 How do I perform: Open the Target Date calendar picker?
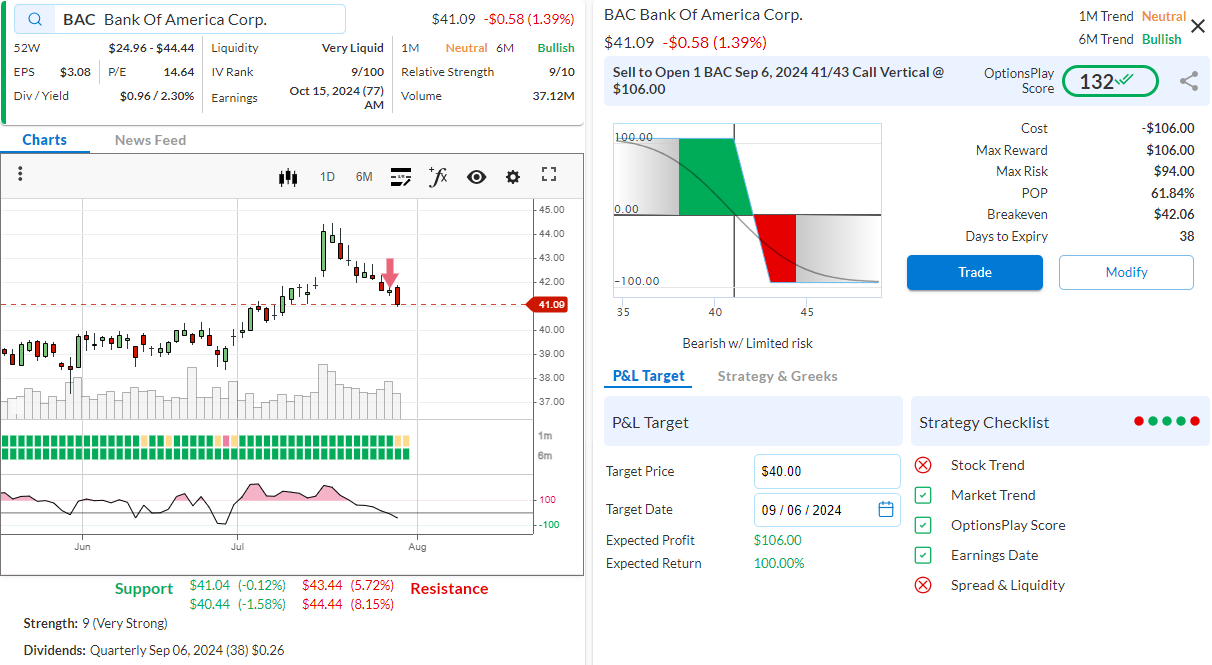pyautogui.click(x=885, y=509)
